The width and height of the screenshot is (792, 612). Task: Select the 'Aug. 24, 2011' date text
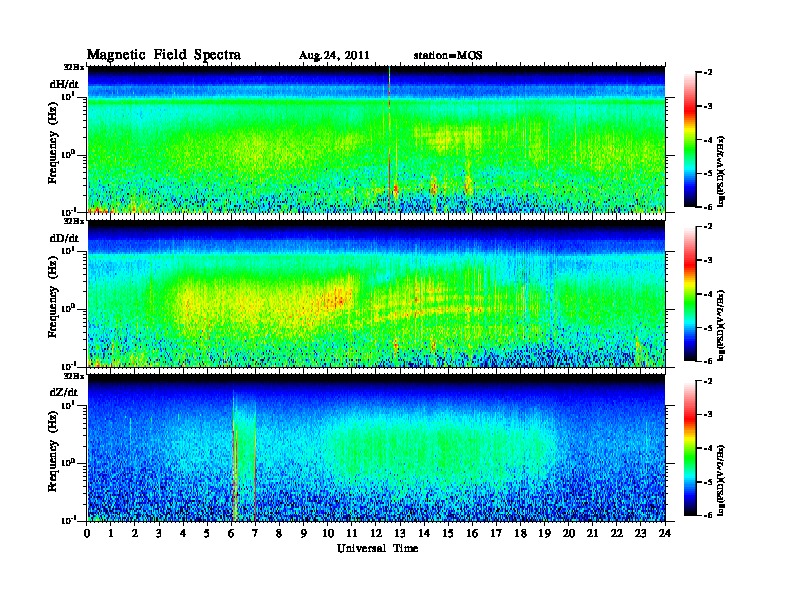click(x=334, y=56)
